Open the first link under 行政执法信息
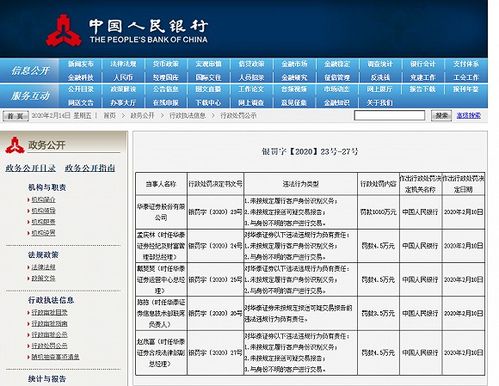This screenshot has height=386, width=499. tap(49, 312)
